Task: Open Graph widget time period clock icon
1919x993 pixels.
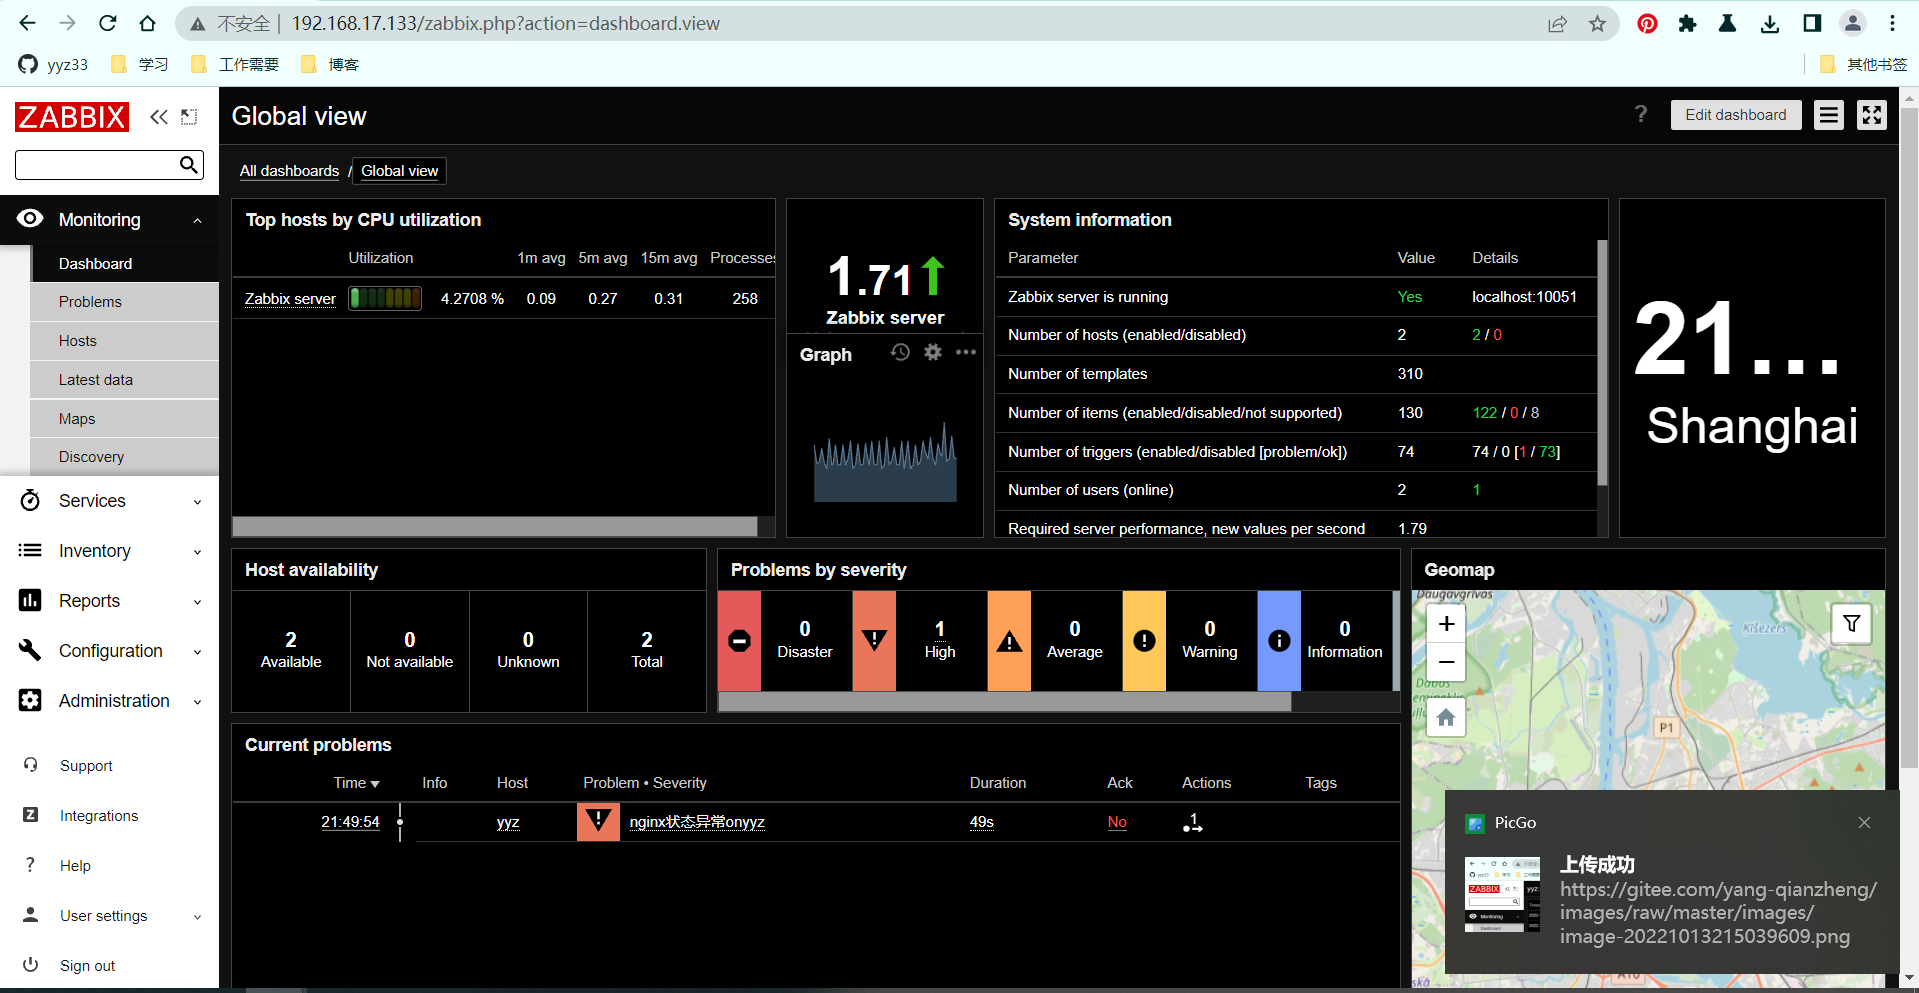Action: point(900,352)
